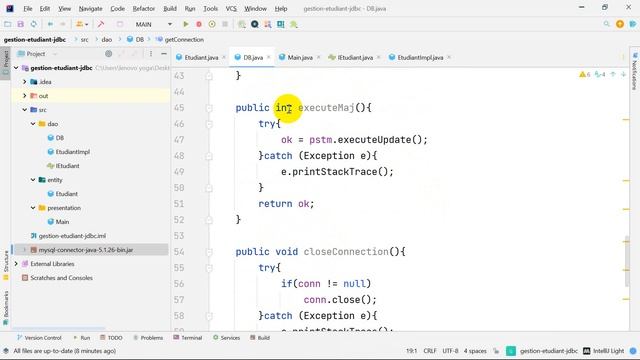Expand External Libraries node
Screen dimensions: 640x360
point(16,264)
